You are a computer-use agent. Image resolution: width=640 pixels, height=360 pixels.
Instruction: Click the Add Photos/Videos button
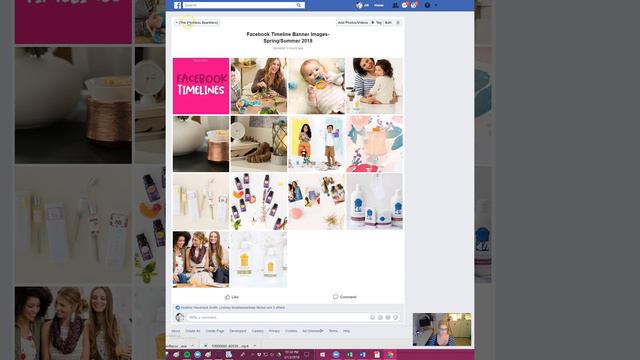[x=353, y=22]
